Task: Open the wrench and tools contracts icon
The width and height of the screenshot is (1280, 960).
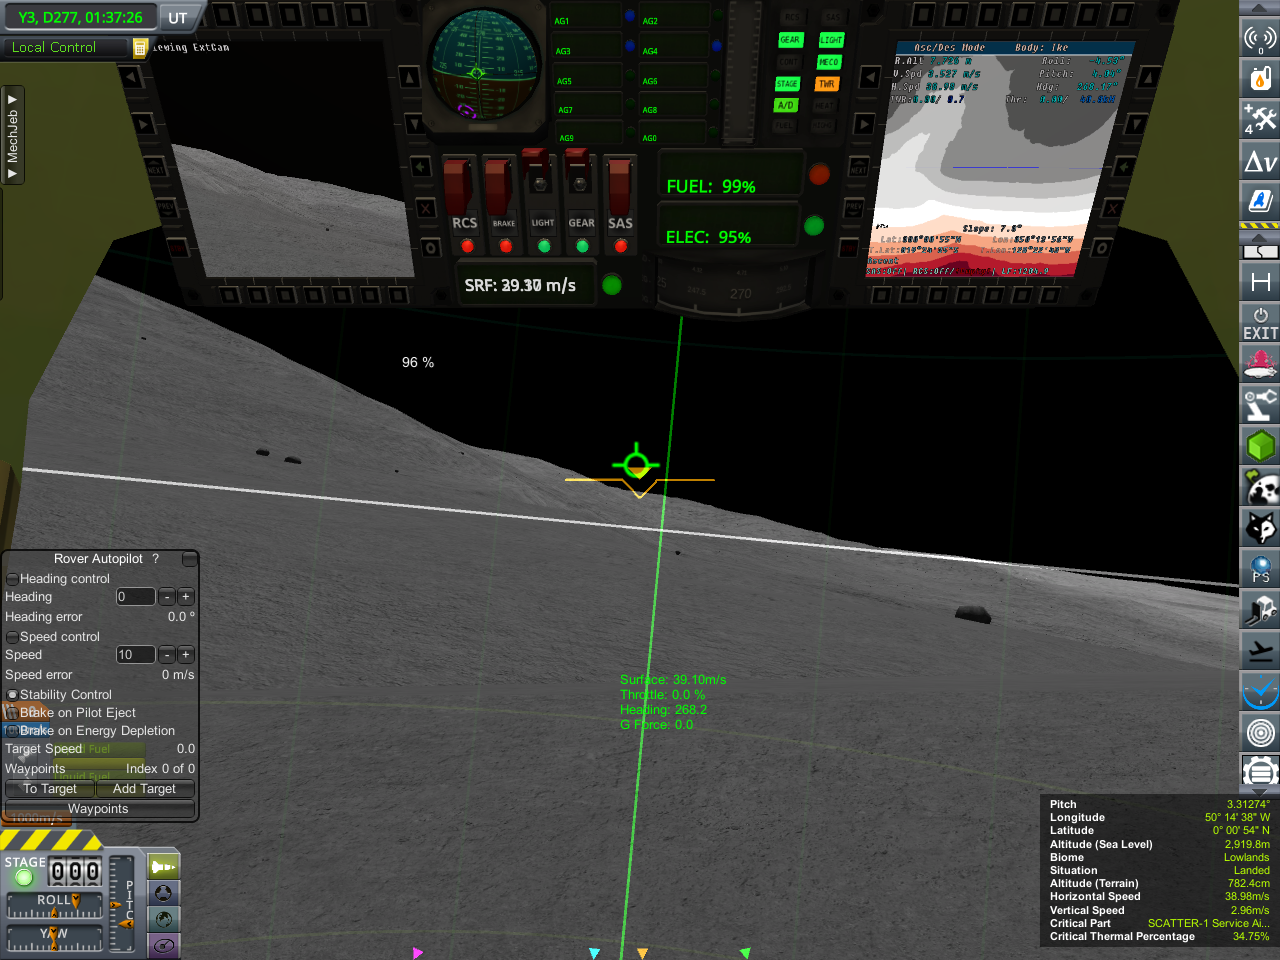Action: tap(1260, 118)
